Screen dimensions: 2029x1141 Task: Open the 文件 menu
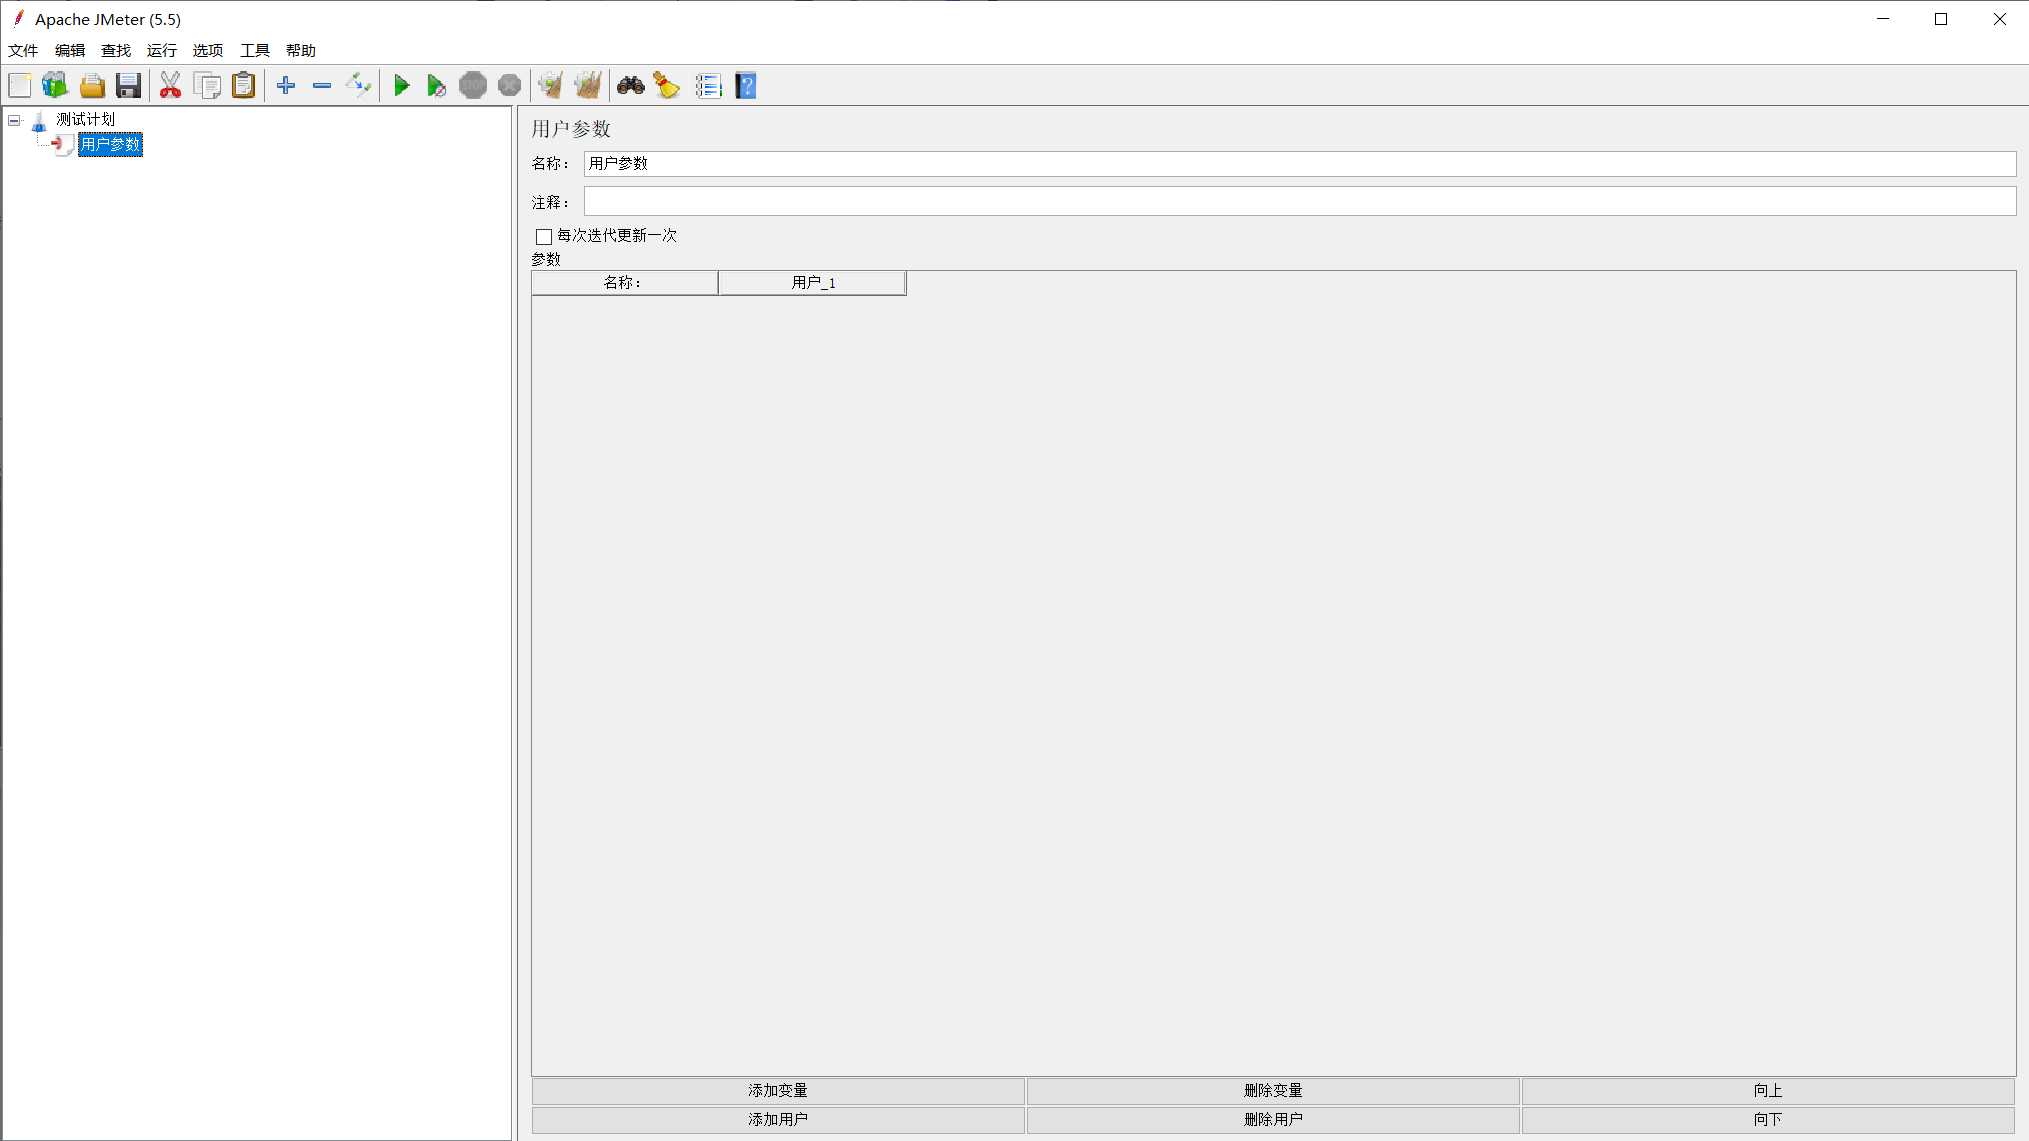tap(23, 51)
